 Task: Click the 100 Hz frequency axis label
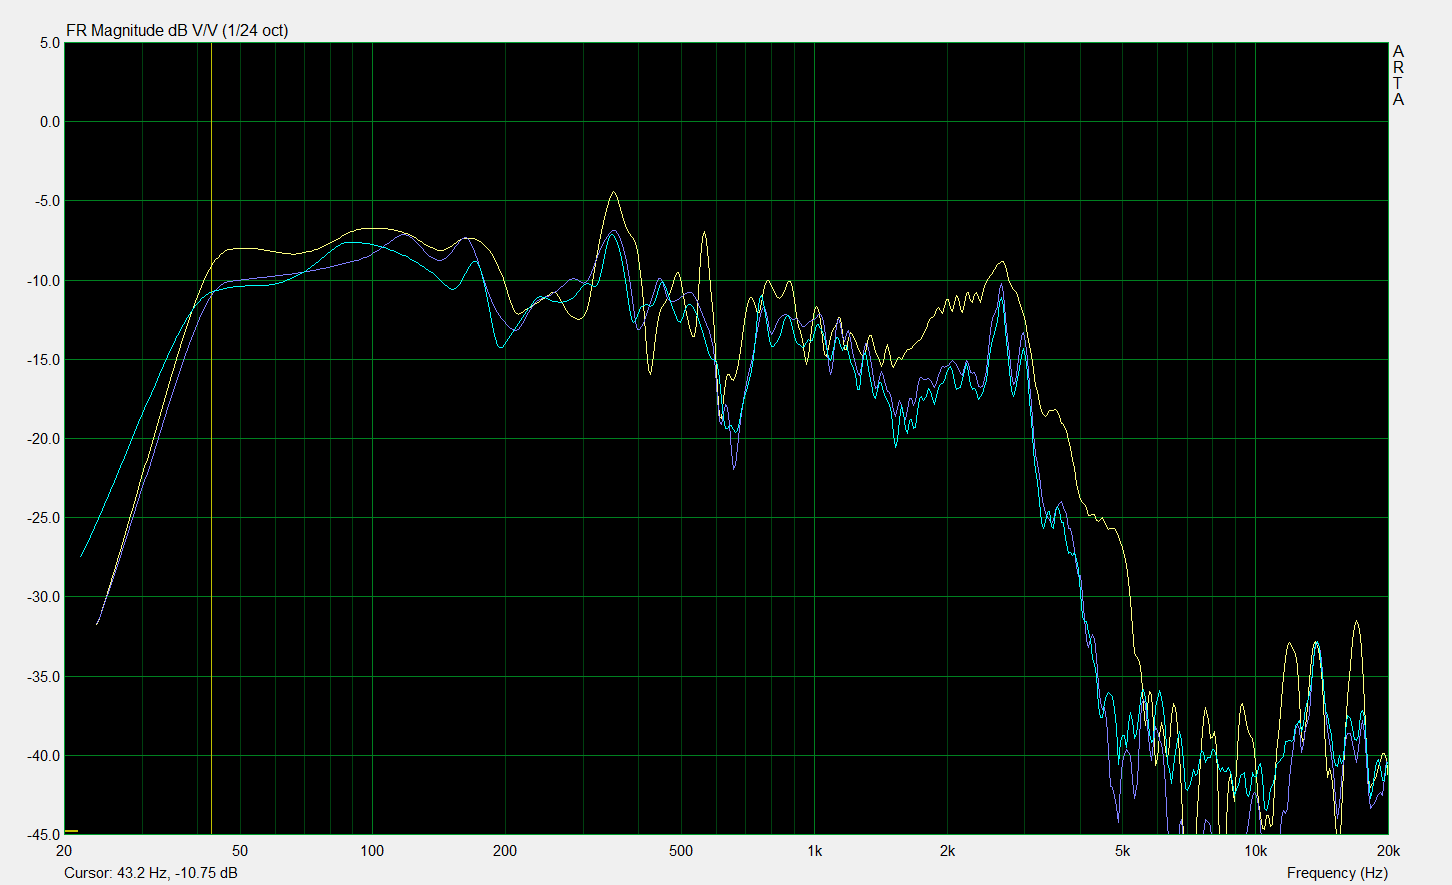tap(372, 851)
